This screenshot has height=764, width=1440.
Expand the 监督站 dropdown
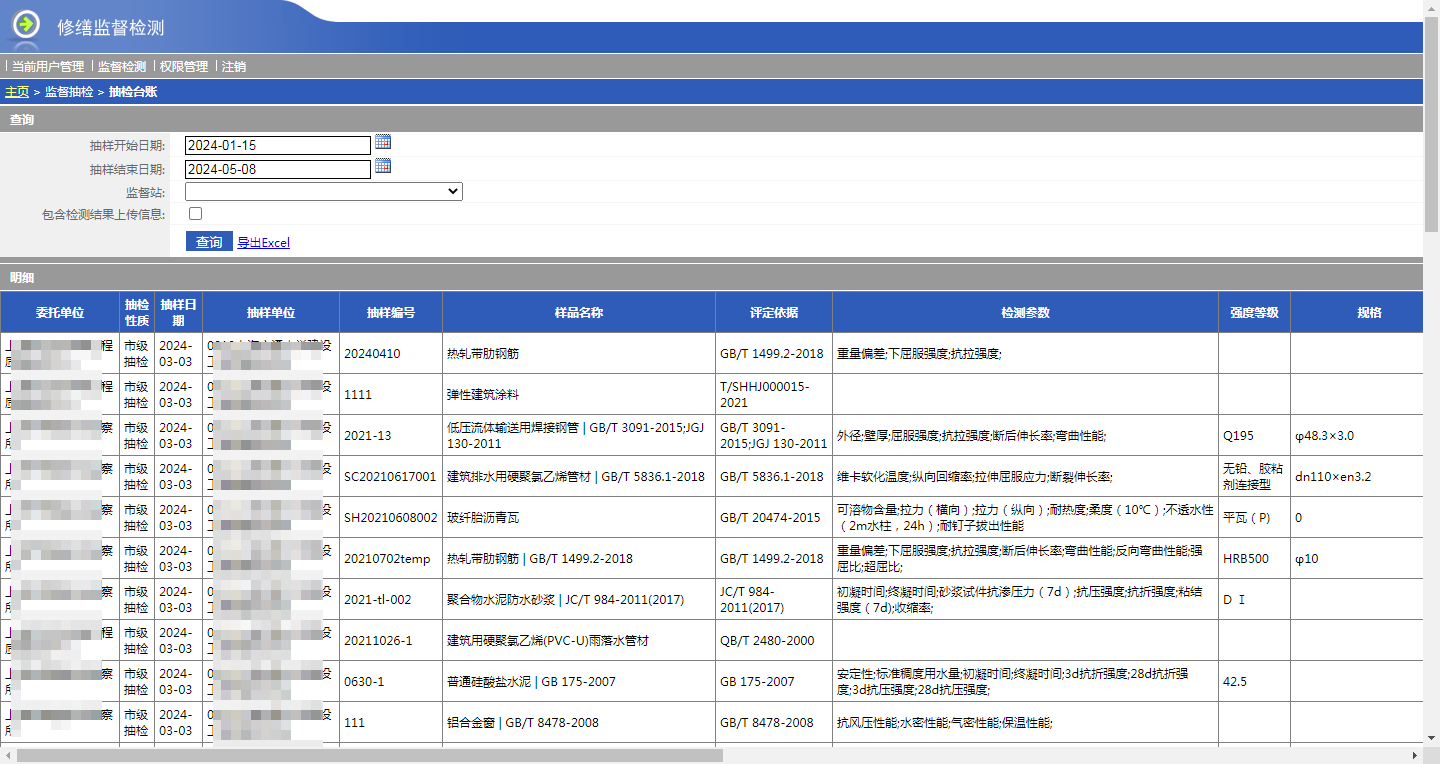pyautogui.click(x=324, y=191)
